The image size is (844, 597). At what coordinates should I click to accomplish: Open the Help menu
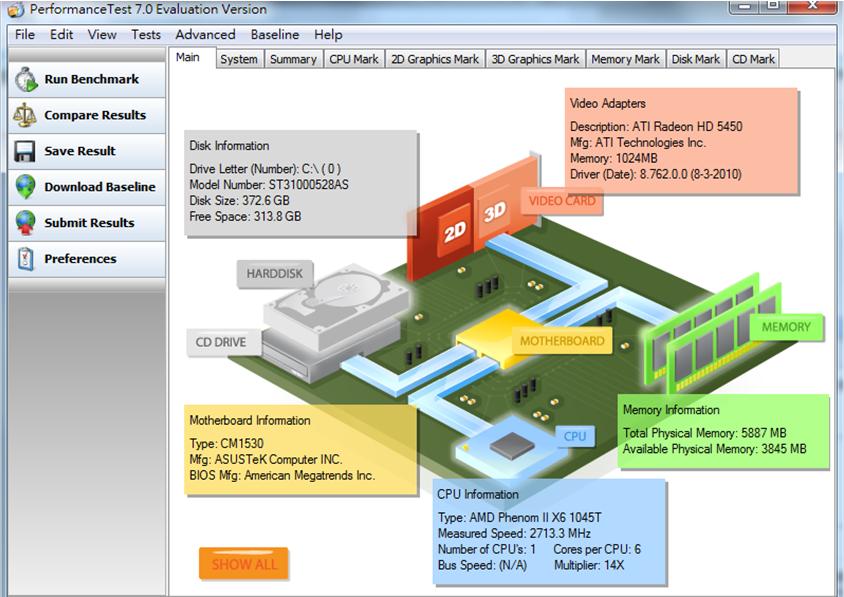pos(328,34)
